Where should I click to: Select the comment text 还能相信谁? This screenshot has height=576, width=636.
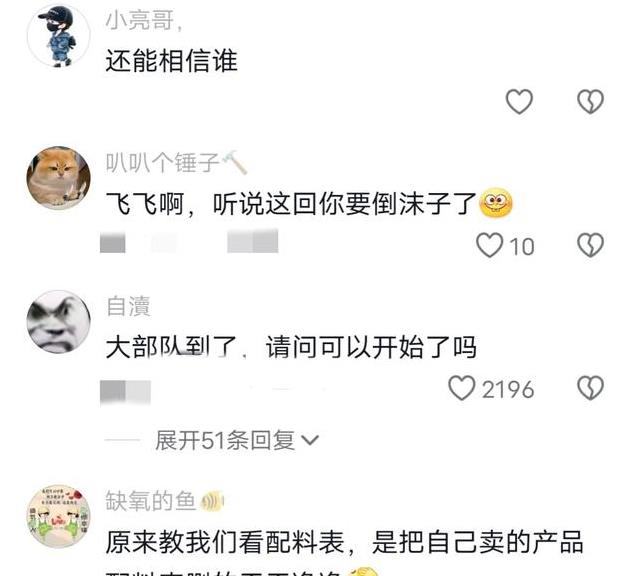tap(171, 61)
